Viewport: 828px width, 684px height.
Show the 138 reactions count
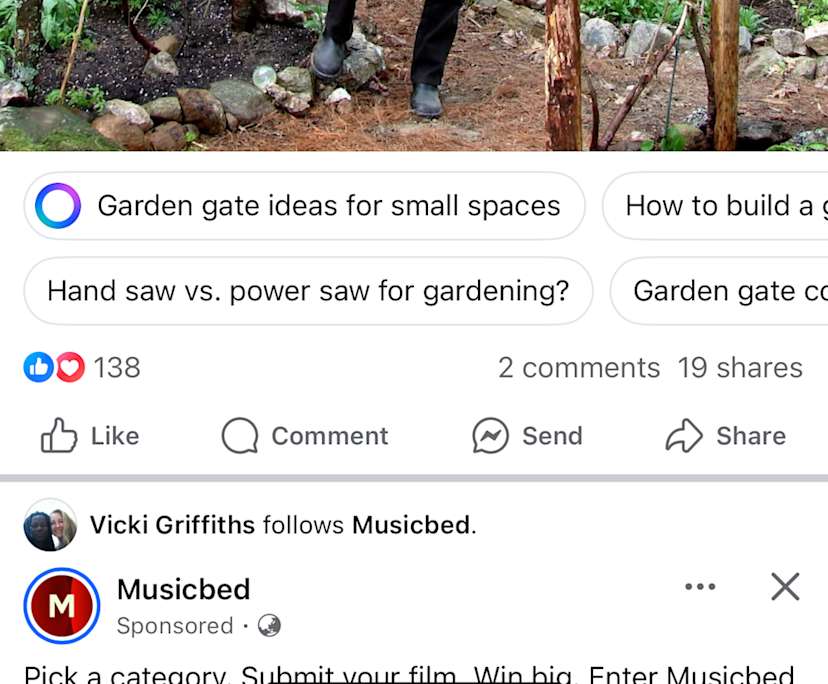tap(117, 368)
